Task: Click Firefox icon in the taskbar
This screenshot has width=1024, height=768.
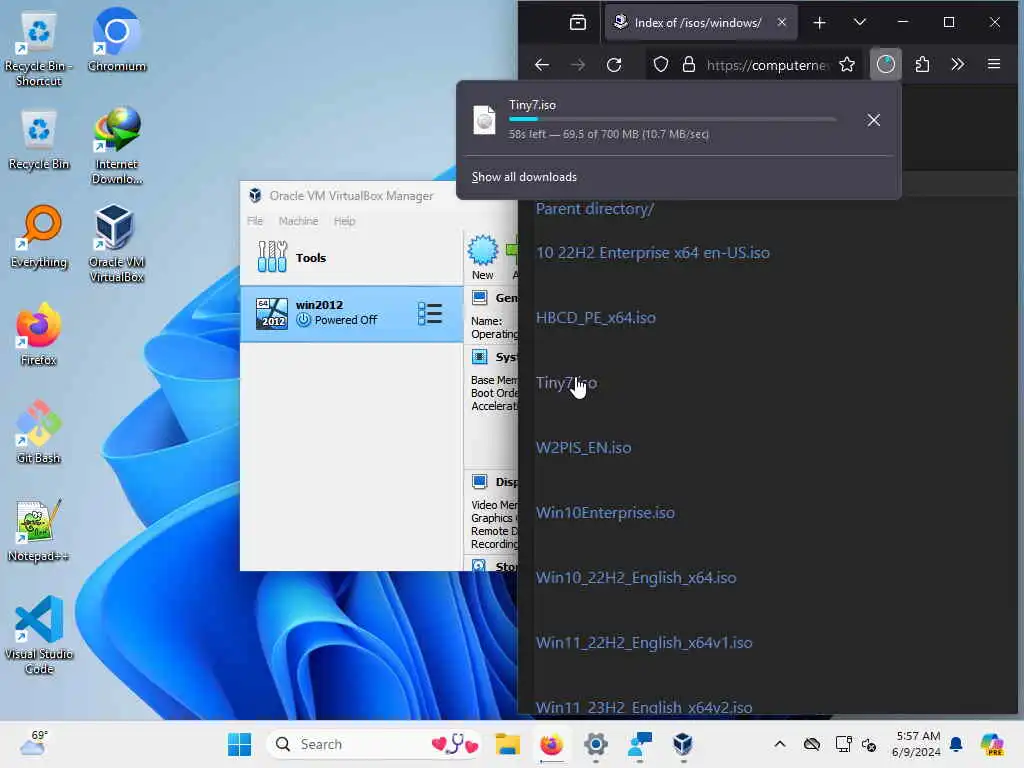Action: point(552,744)
